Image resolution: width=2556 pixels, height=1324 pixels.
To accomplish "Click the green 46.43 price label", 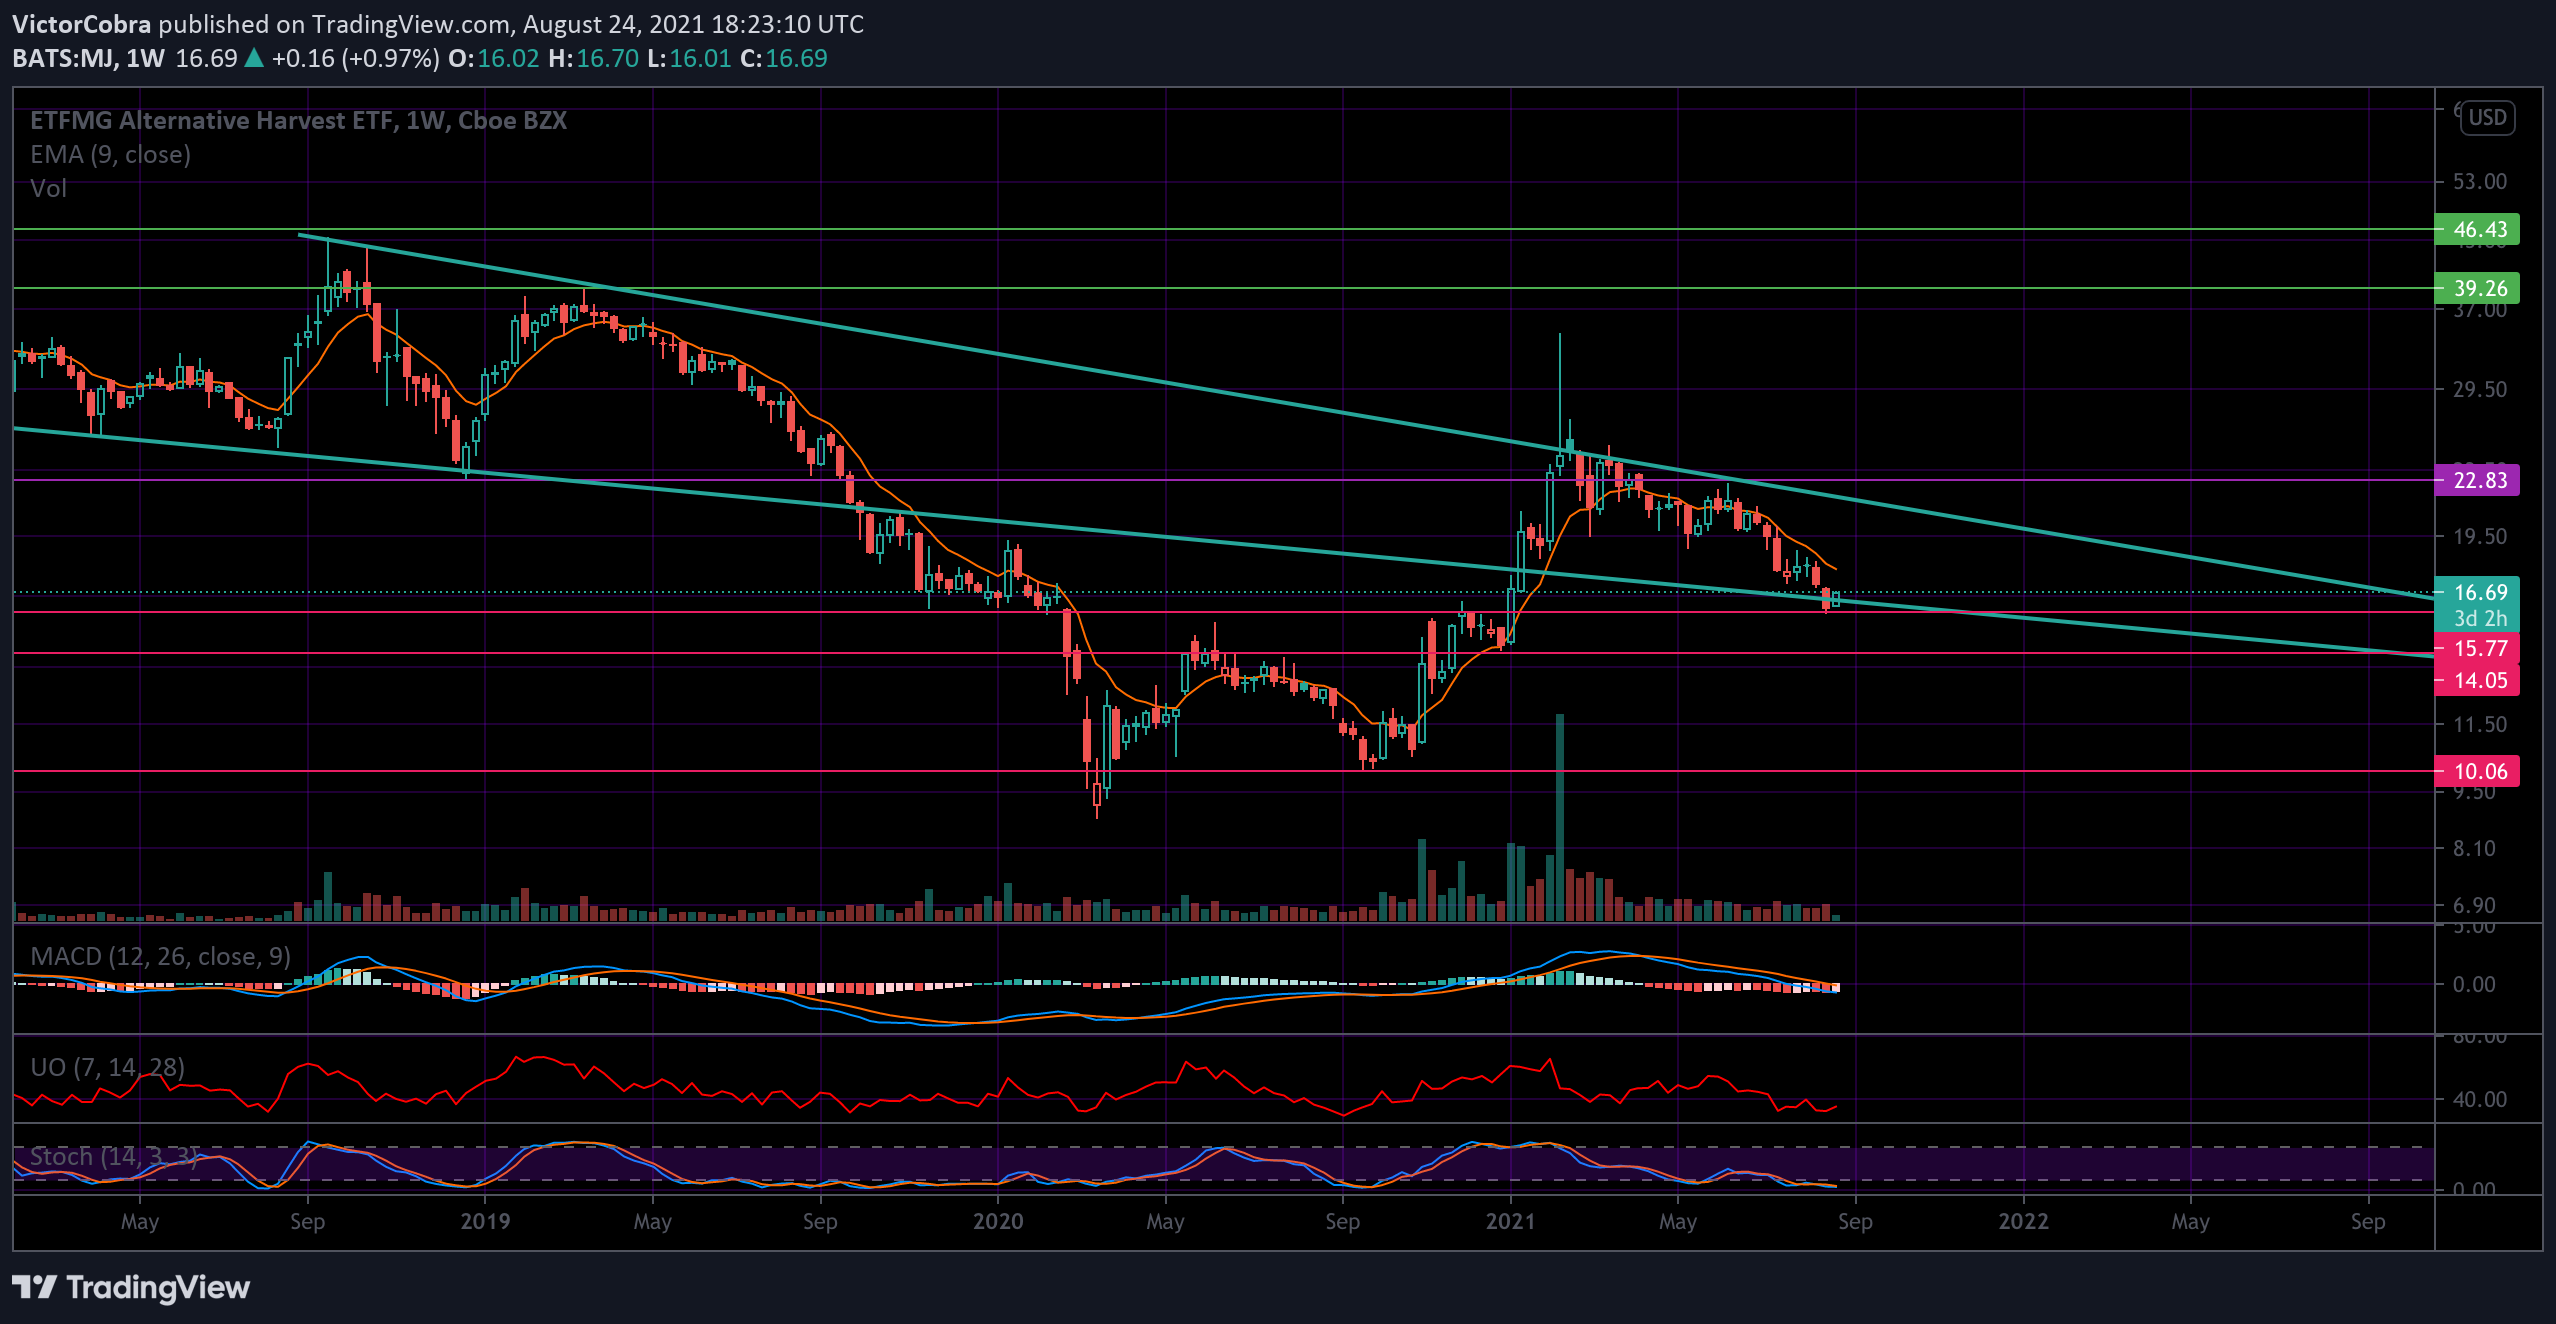I will coord(2476,229).
